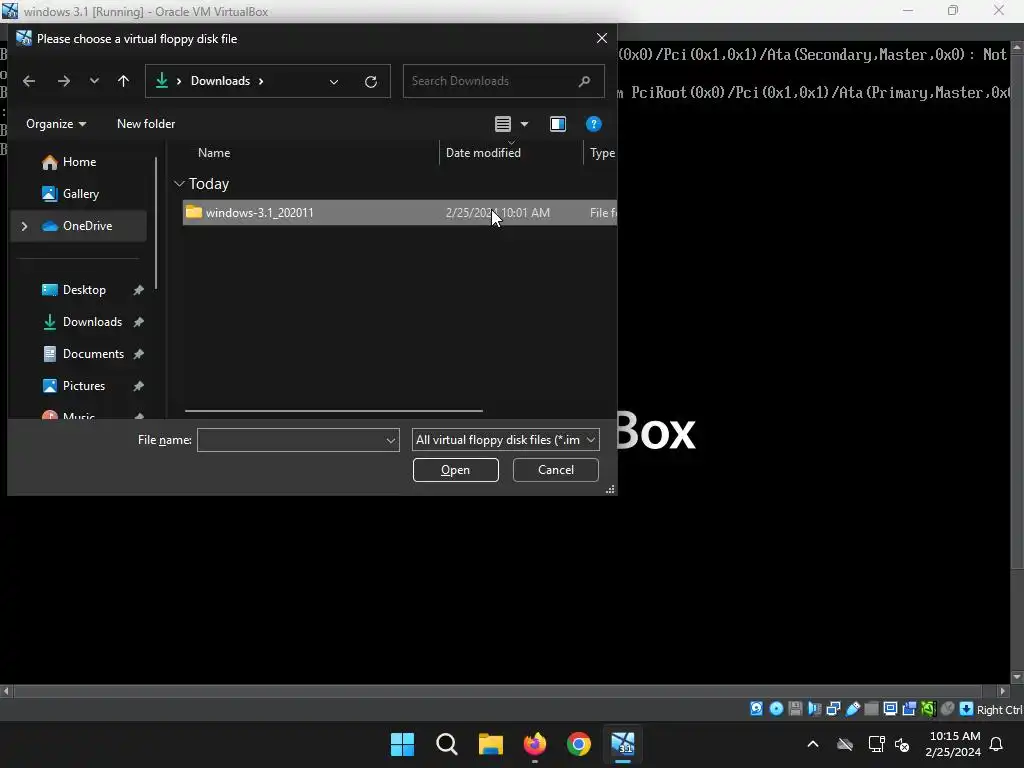Sort by the Type column header
This screenshot has height=768, width=1024.
(x=601, y=153)
